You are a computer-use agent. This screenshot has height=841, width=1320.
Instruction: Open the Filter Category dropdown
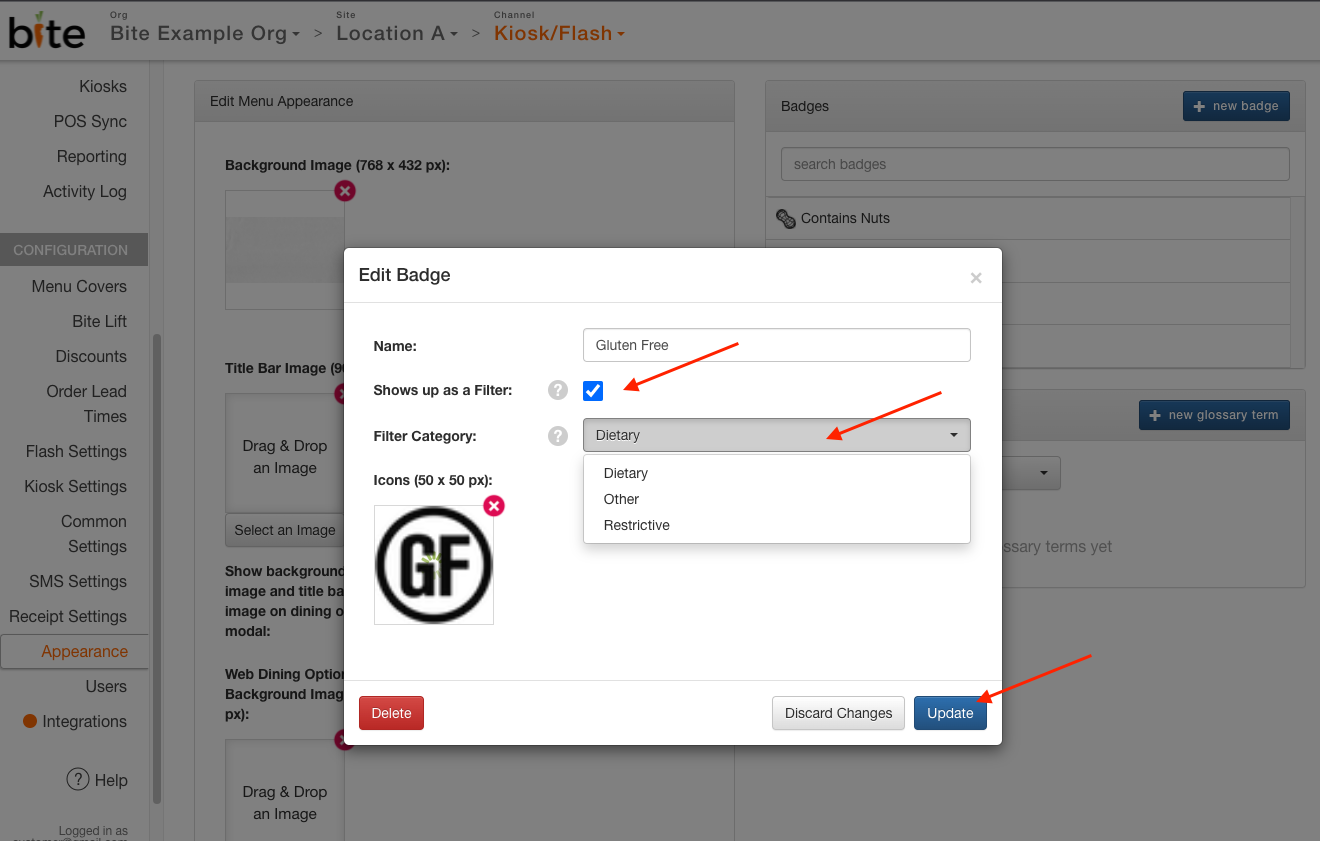[777, 435]
